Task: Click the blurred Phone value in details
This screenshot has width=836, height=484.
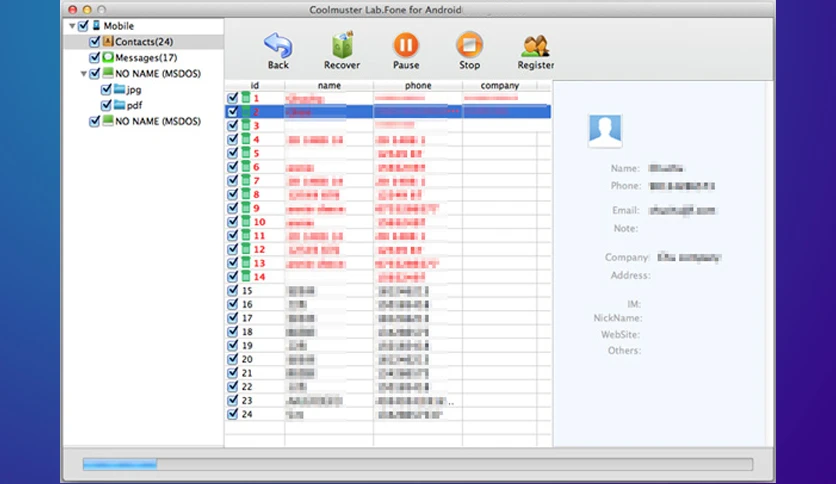Action: [682, 186]
